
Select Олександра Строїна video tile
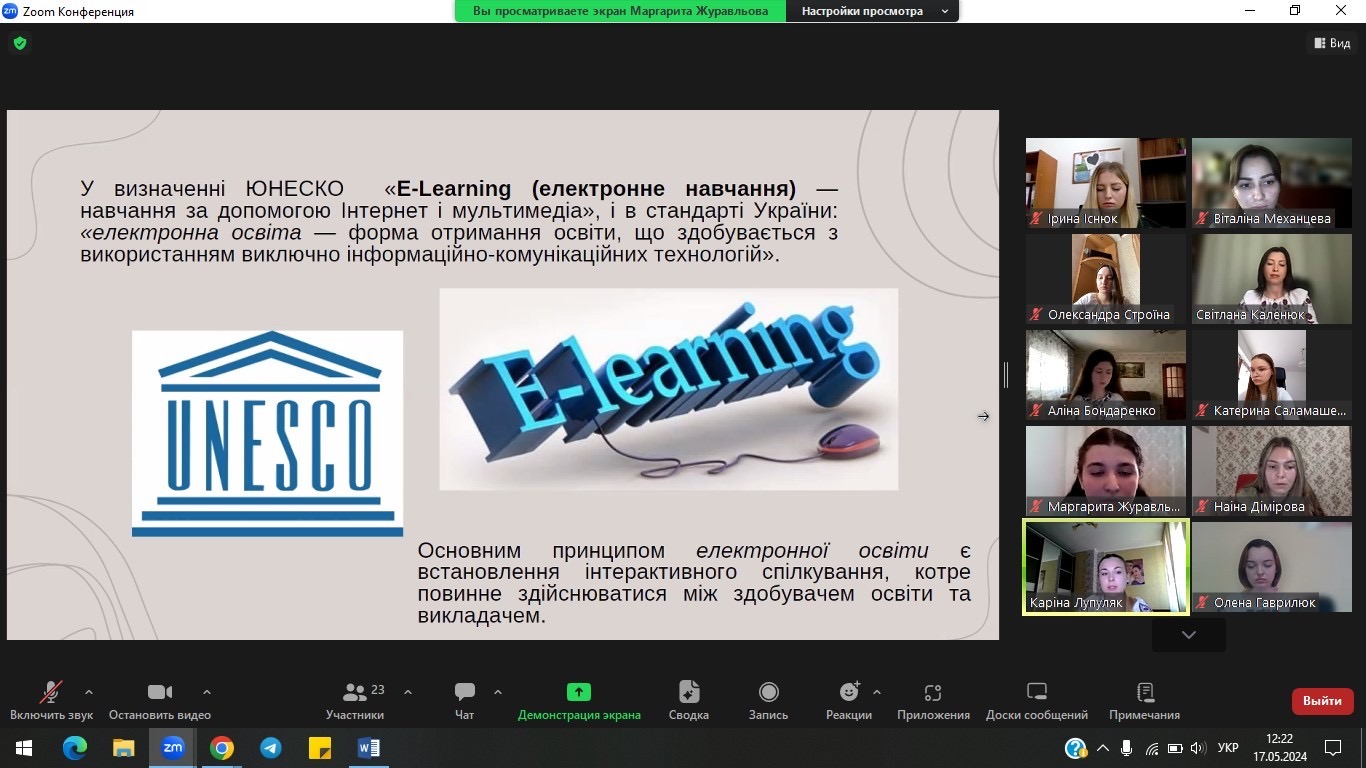1106,279
